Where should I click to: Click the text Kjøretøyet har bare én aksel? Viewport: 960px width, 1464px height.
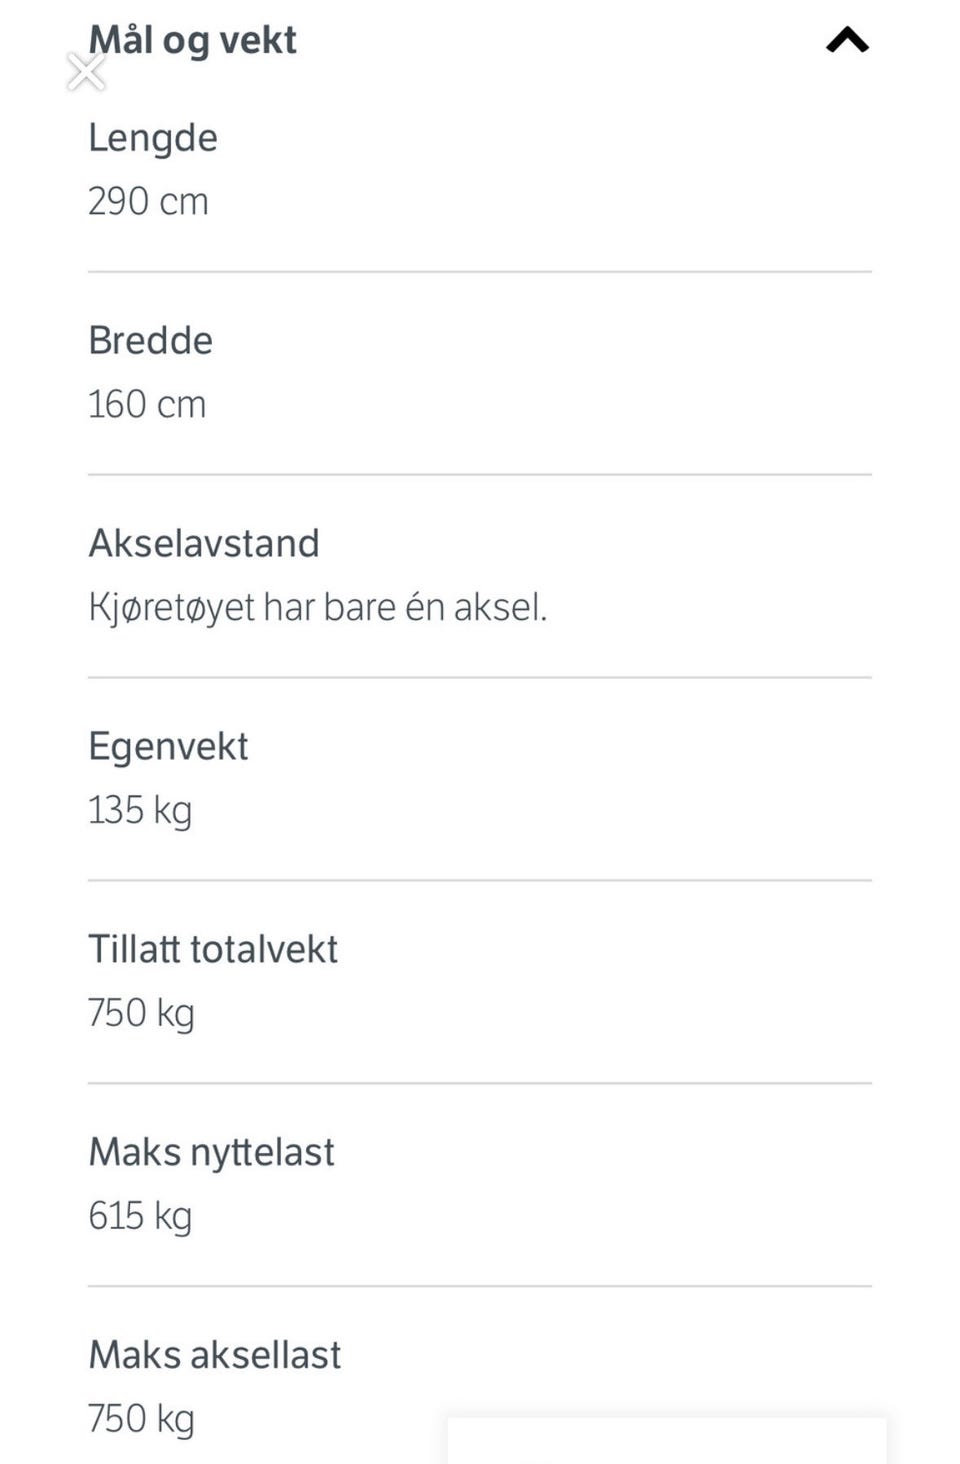click(318, 608)
